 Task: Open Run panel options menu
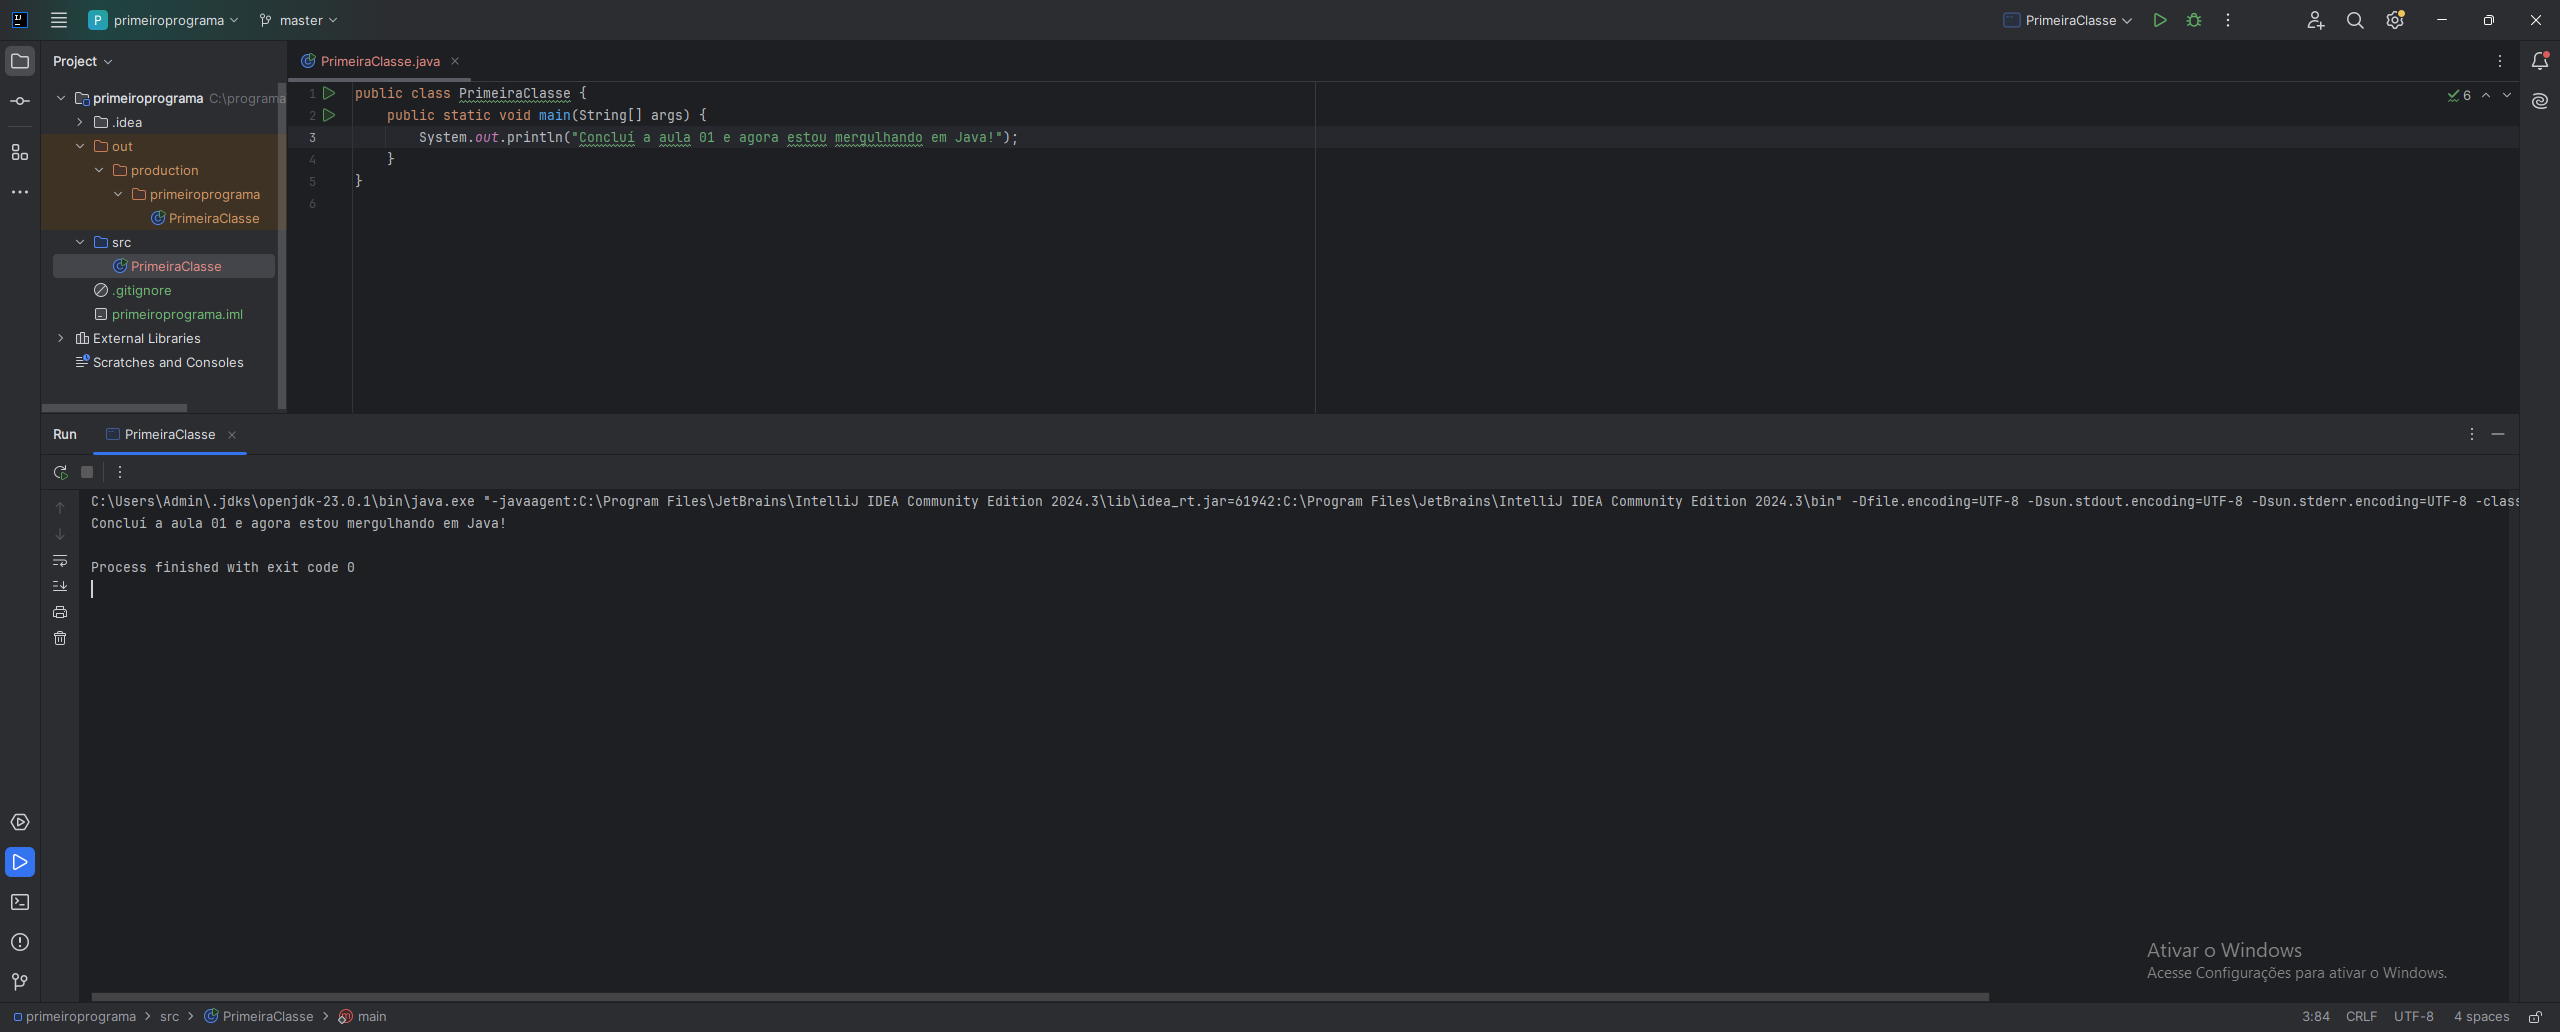[x=2472, y=434]
